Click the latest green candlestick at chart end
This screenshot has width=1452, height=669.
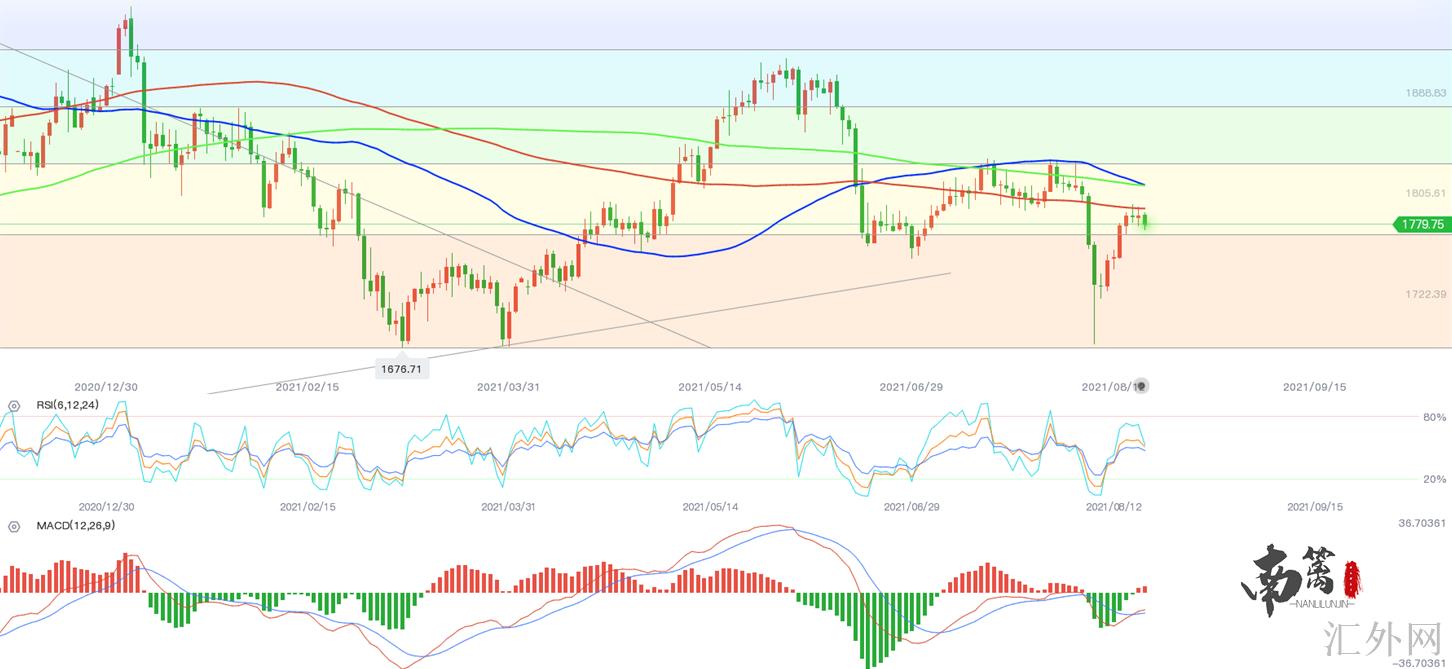[x=1145, y=220]
